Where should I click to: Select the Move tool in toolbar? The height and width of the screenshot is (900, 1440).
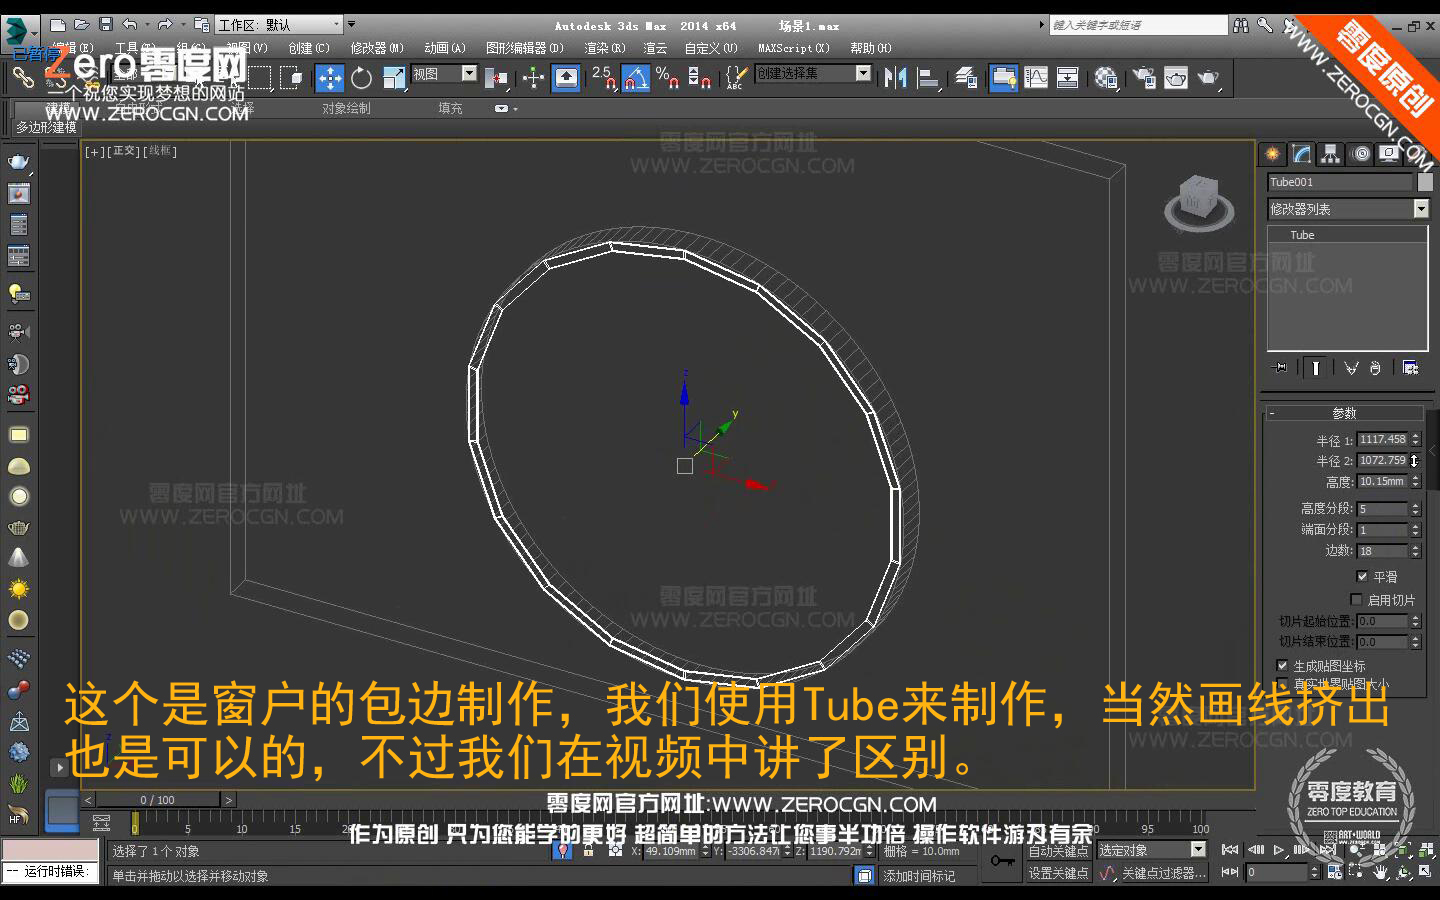[x=329, y=77]
